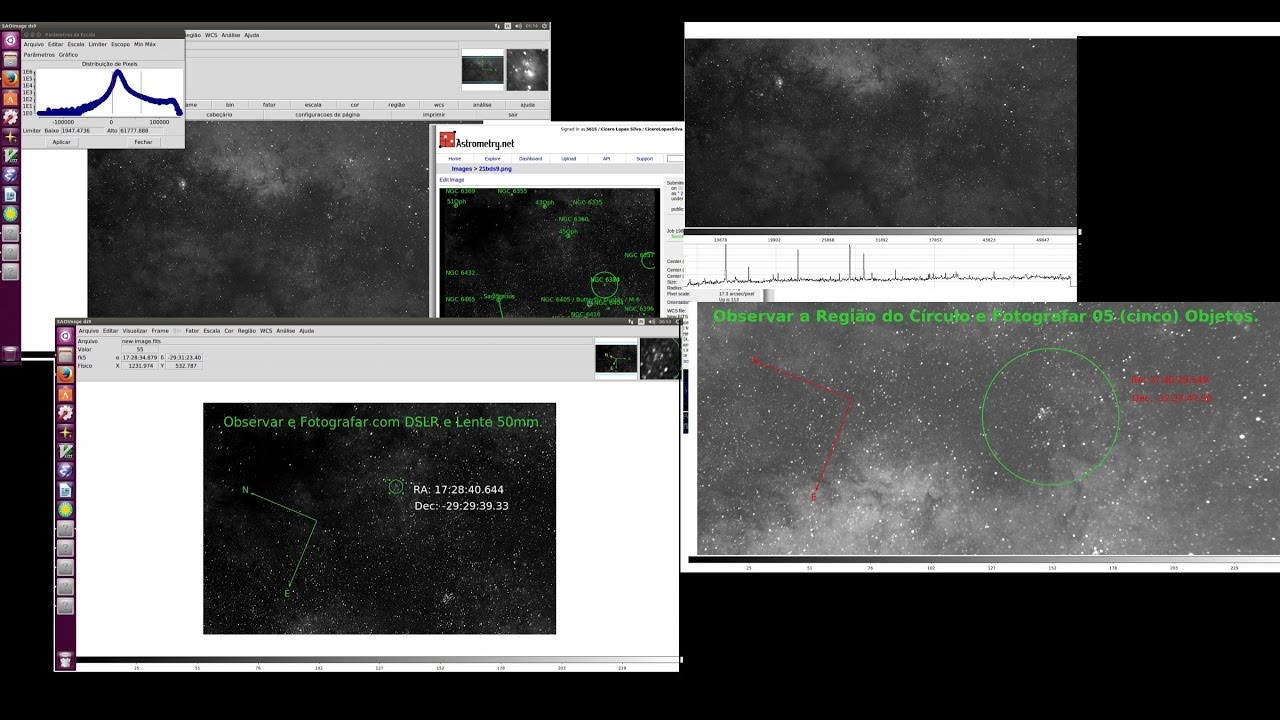1280x720 pixels.
Task: Open System Settings gear in upper launcher
Action: (x=10, y=117)
